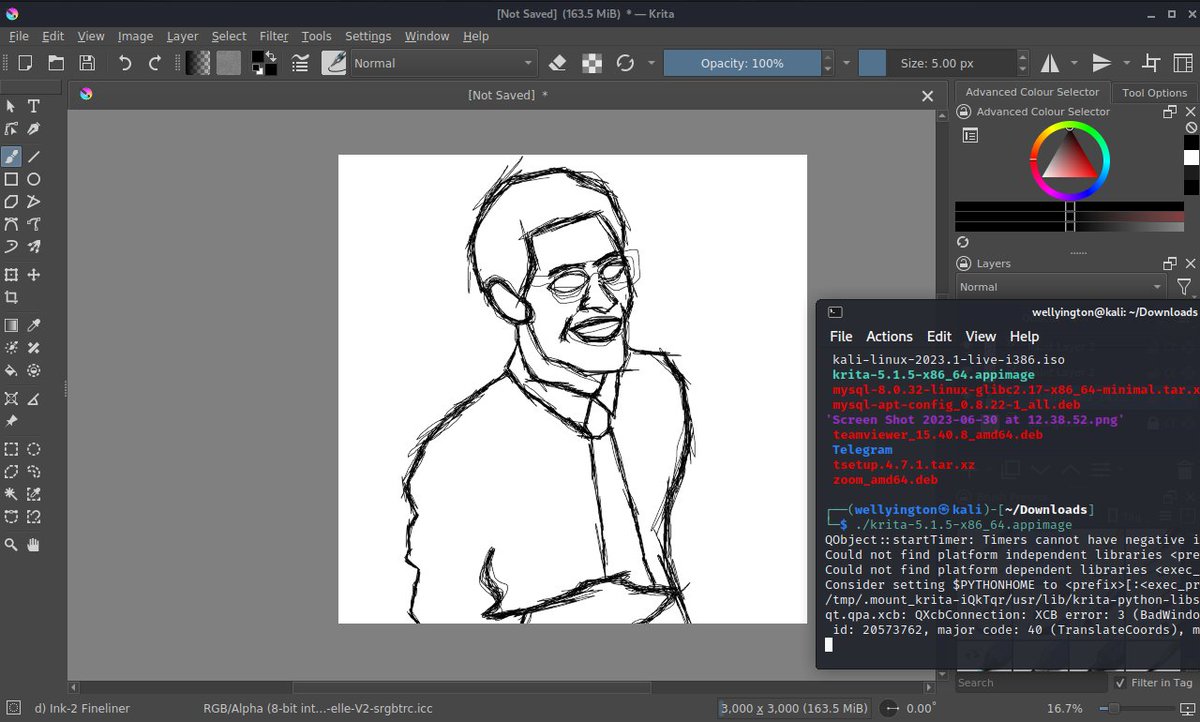This screenshot has width=1200, height=722.
Task: Save the document via toolbar icon
Action: pos(87,63)
